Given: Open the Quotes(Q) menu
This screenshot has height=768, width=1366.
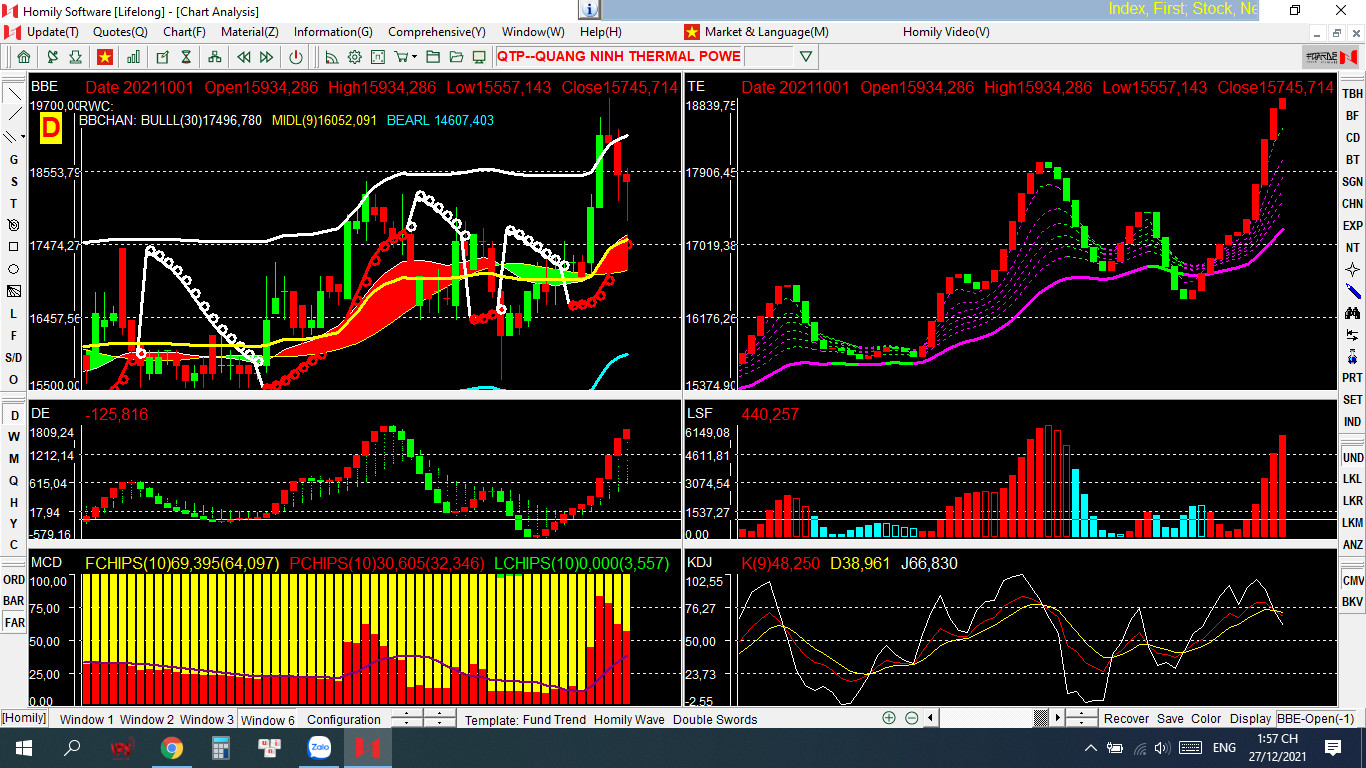Looking at the screenshot, I should [120, 32].
